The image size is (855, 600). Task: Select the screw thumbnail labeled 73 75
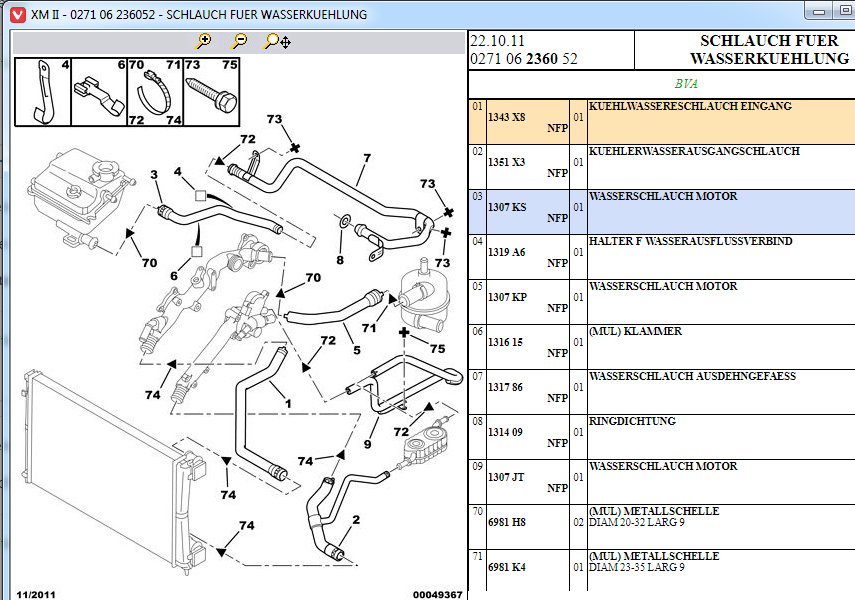click(212, 92)
